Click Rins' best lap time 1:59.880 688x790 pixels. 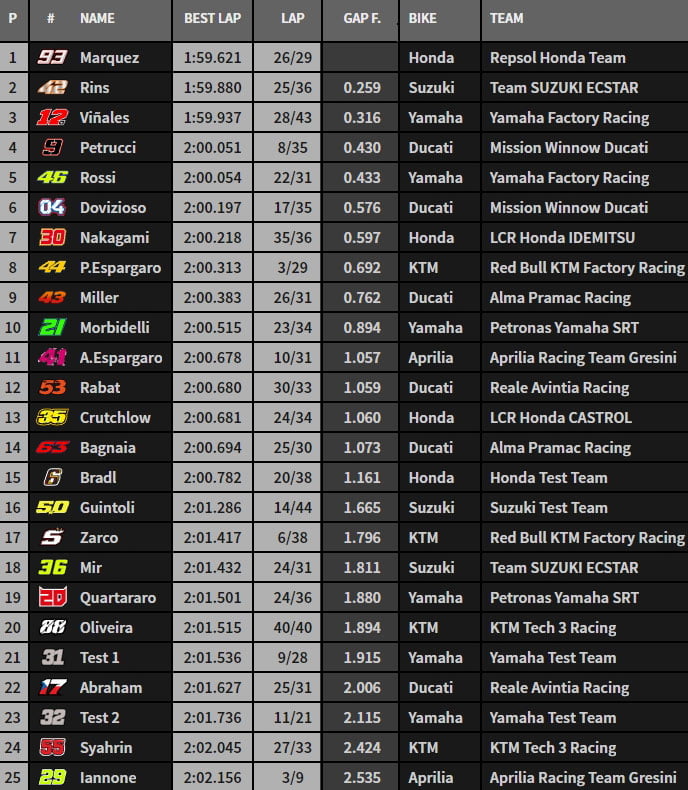[212, 88]
